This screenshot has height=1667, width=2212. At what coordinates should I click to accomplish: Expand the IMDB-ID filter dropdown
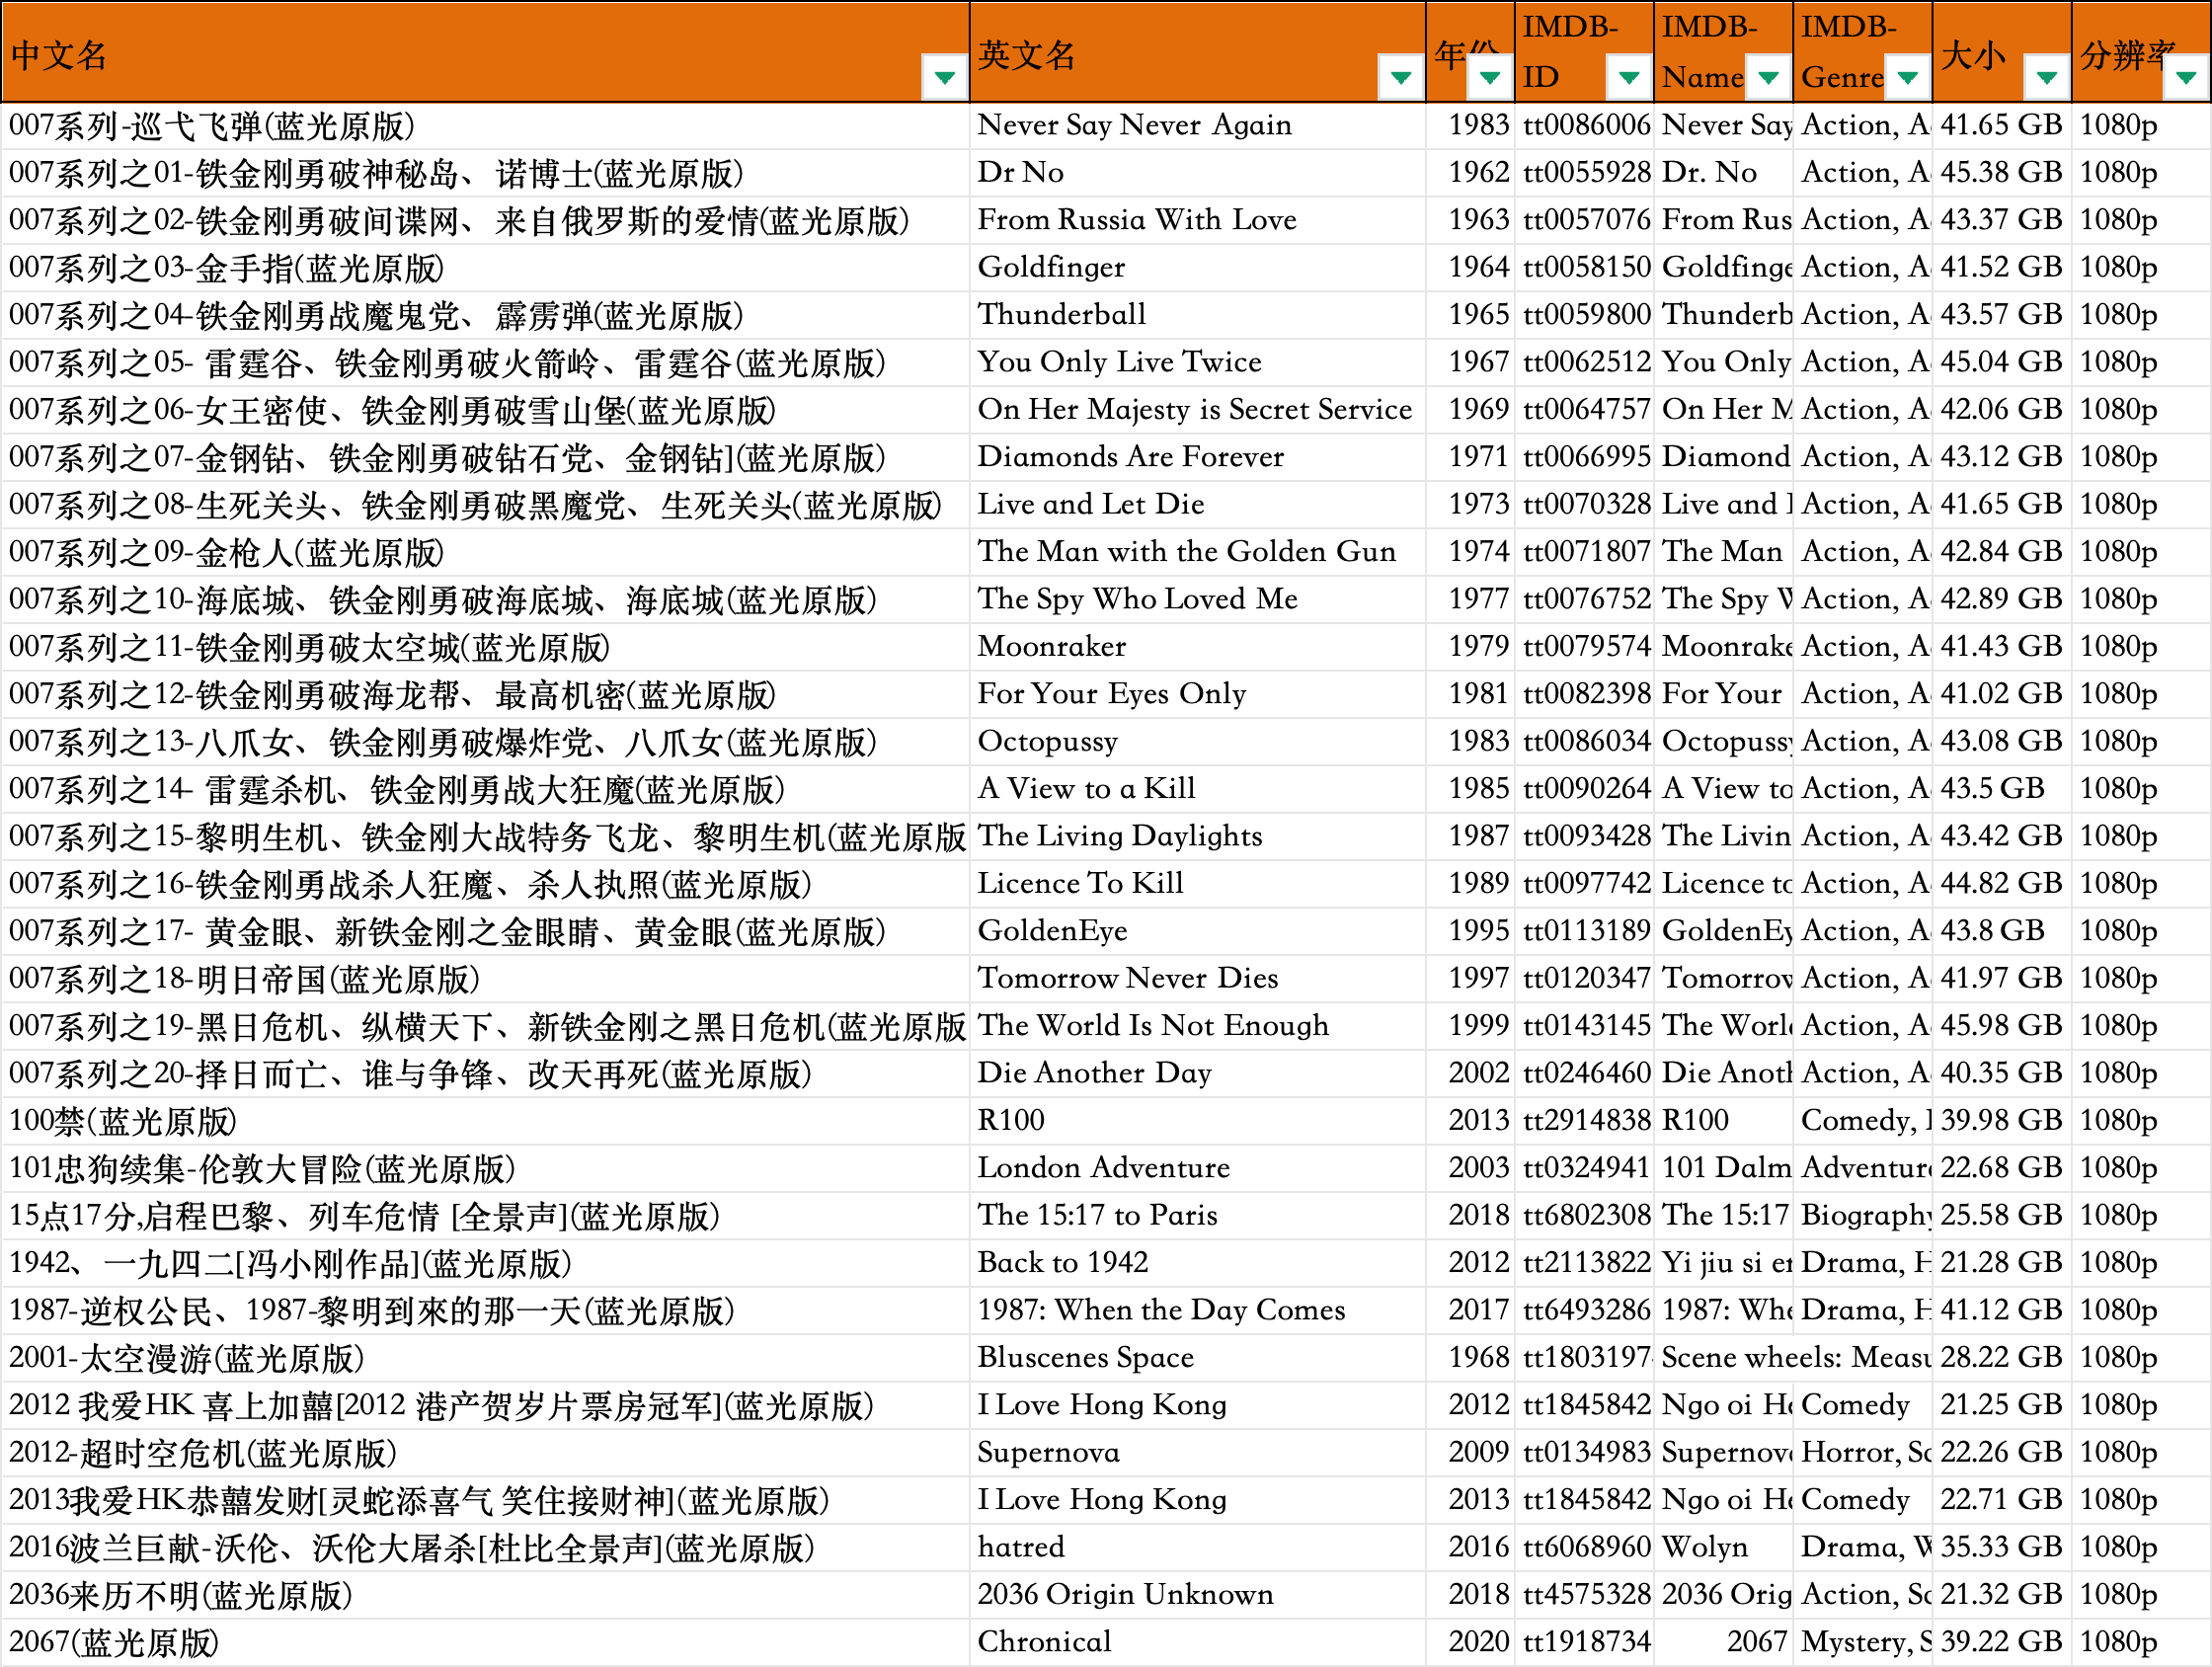1628,77
